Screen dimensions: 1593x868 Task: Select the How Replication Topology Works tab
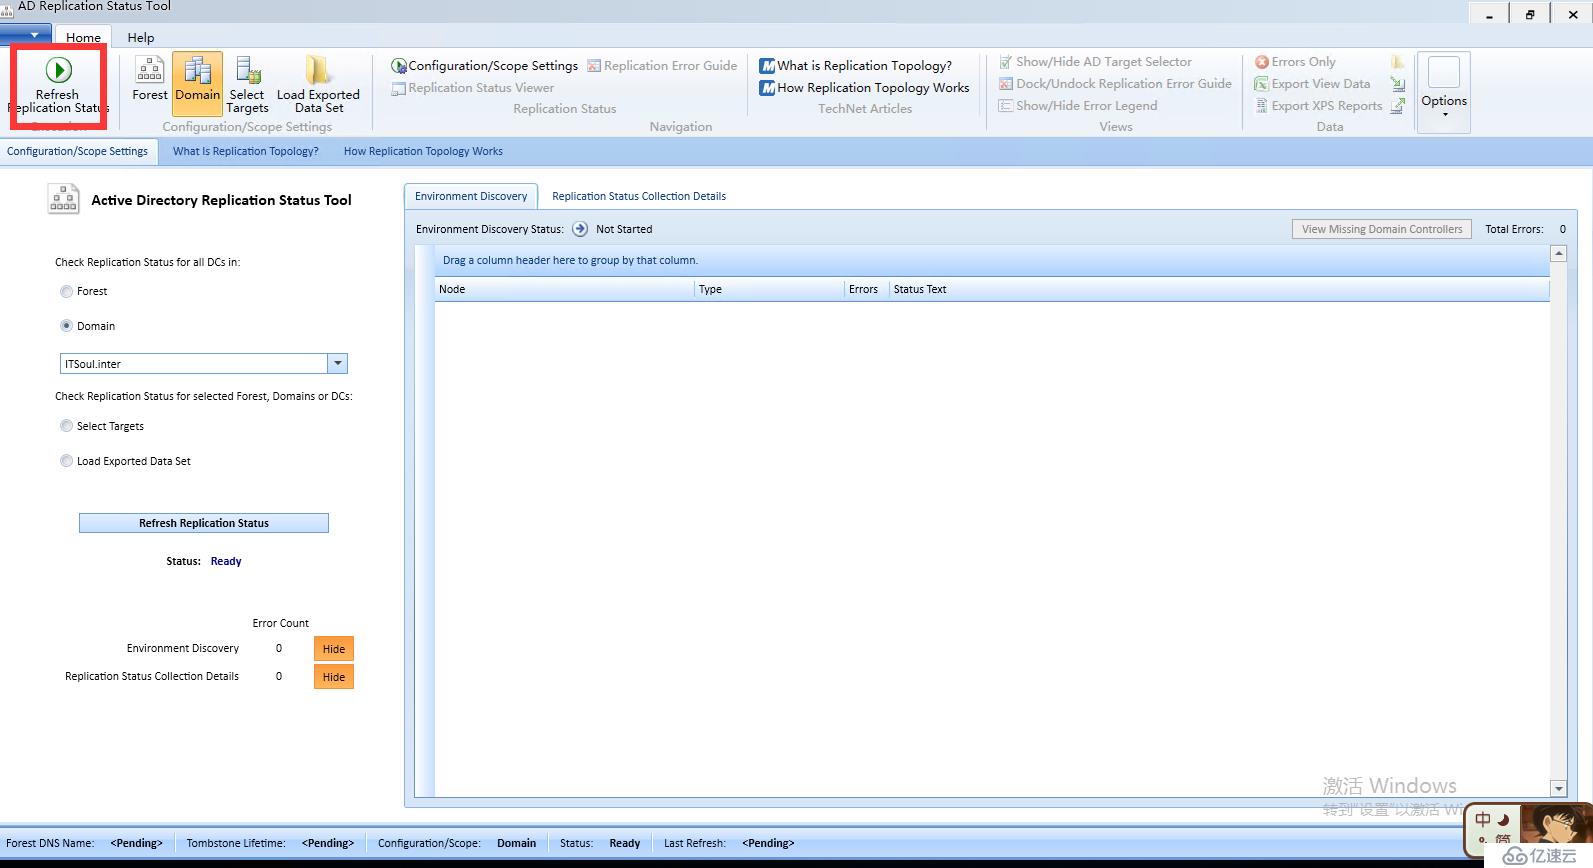click(x=423, y=151)
